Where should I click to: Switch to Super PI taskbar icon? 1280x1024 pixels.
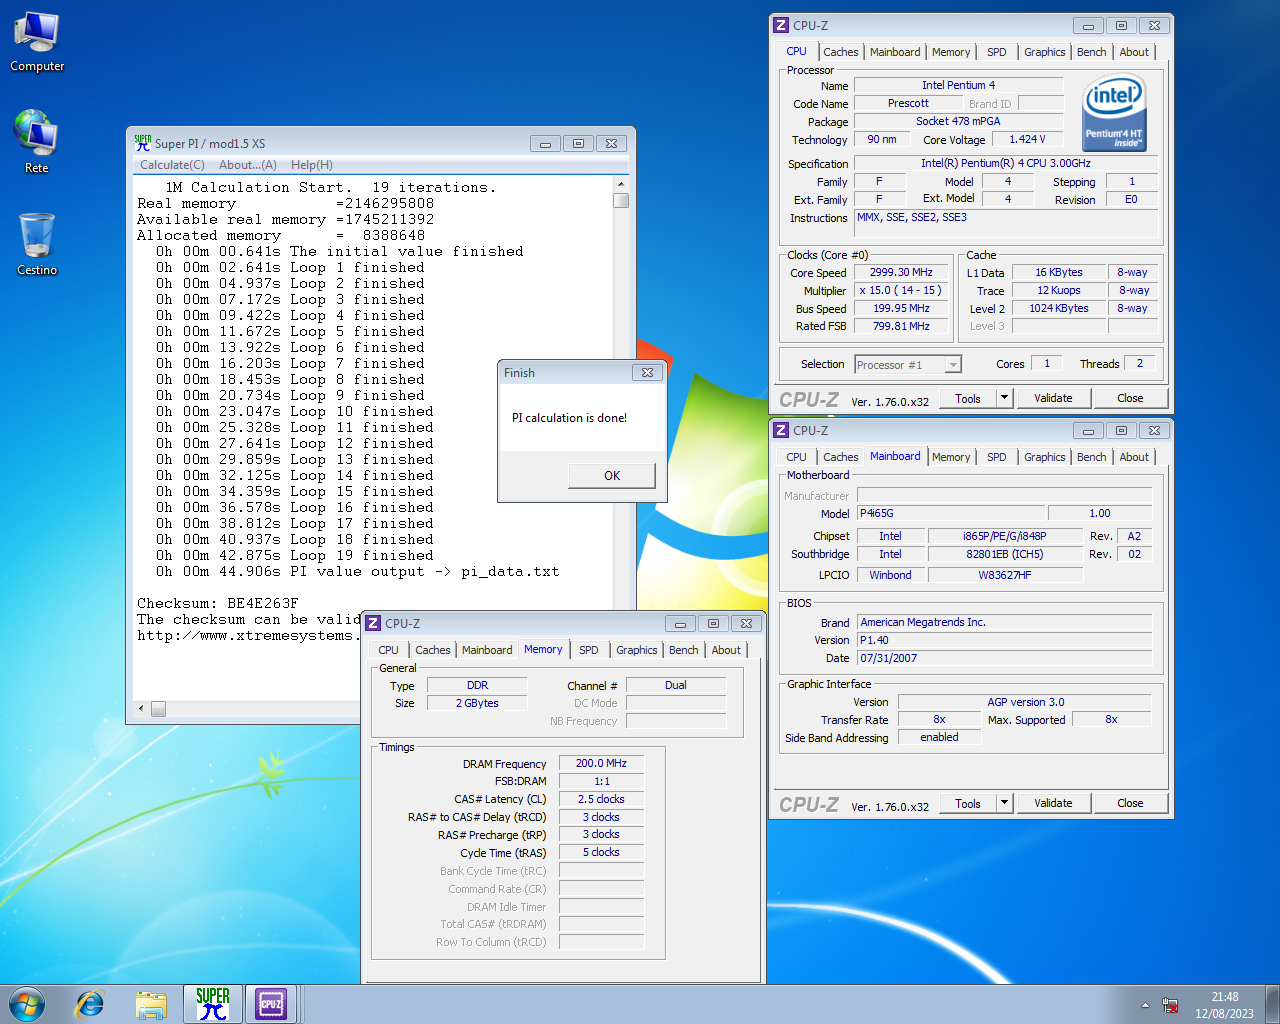tap(212, 1004)
